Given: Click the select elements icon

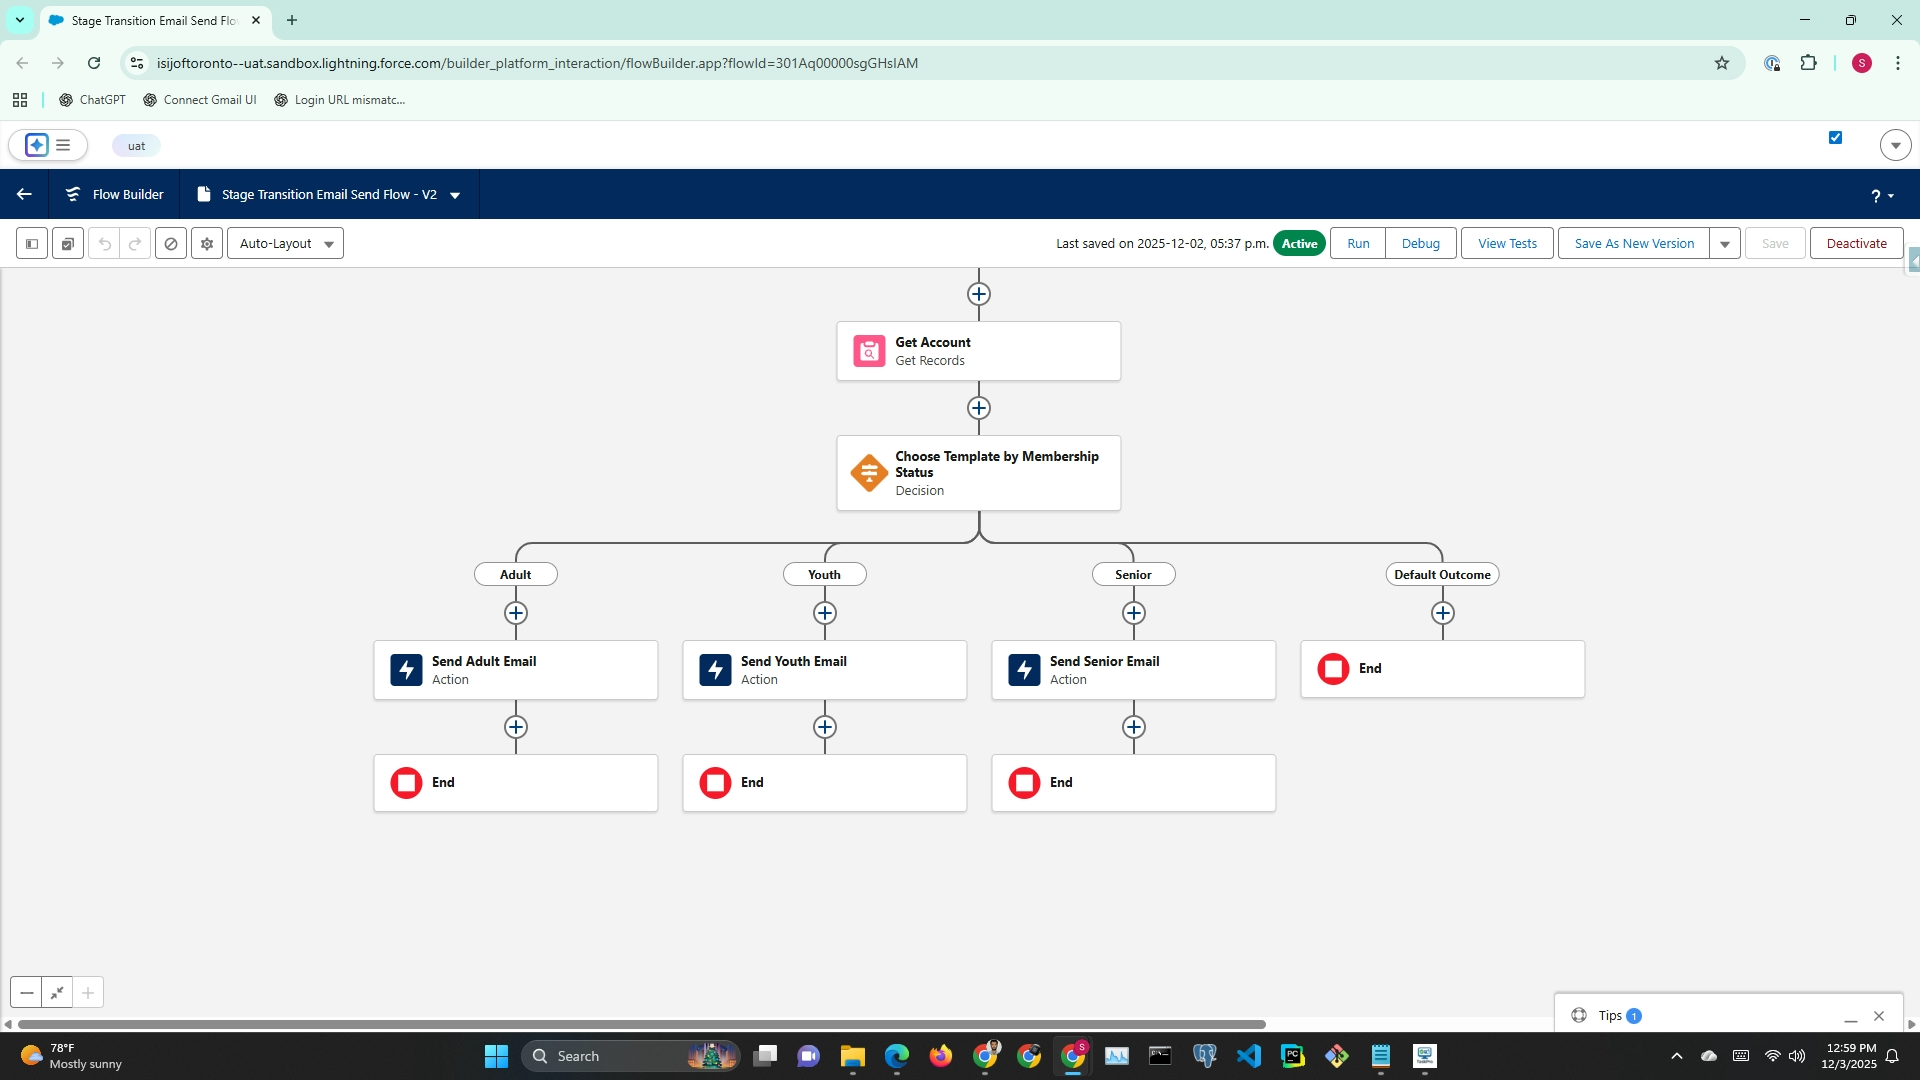Looking at the screenshot, I should click(x=68, y=243).
